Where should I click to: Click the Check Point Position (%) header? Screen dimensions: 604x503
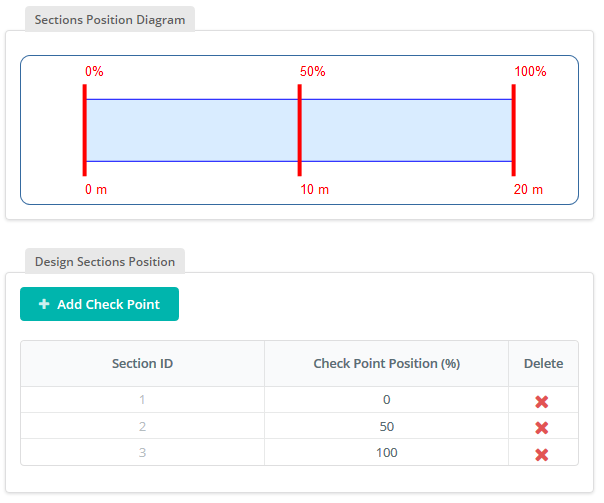[x=386, y=363]
